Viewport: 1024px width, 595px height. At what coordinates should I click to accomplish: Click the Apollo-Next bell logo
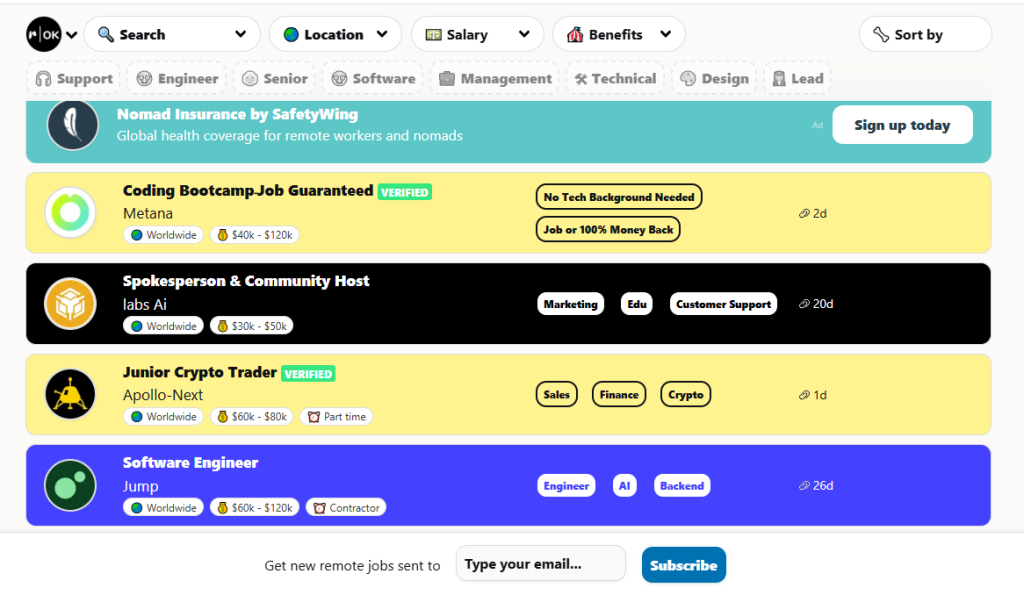[69, 394]
